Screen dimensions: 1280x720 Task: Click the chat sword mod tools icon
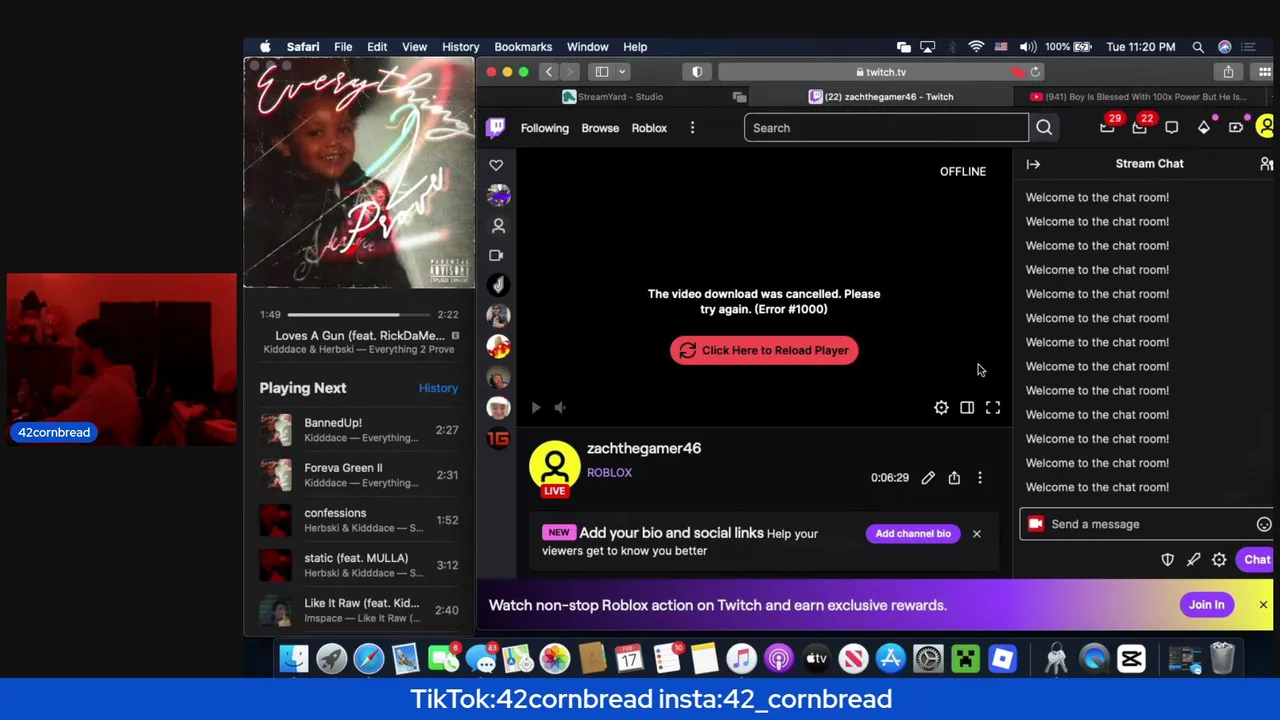(x=1193, y=560)
